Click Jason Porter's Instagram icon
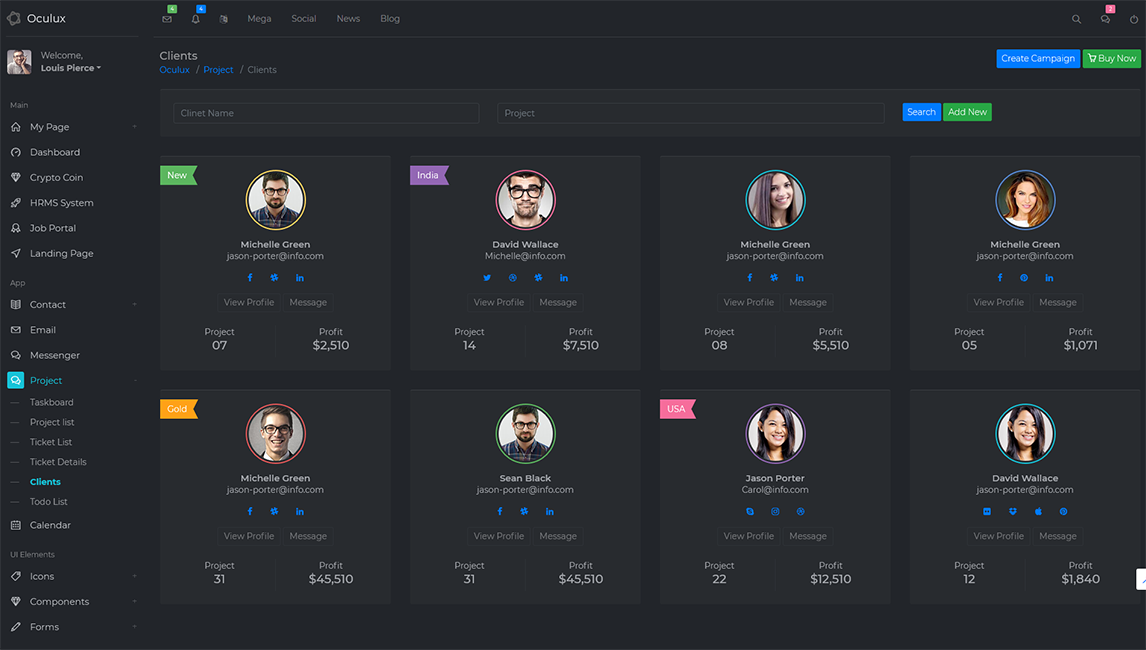This screenshot has width=1146, height=650. [x=775, y=512]
